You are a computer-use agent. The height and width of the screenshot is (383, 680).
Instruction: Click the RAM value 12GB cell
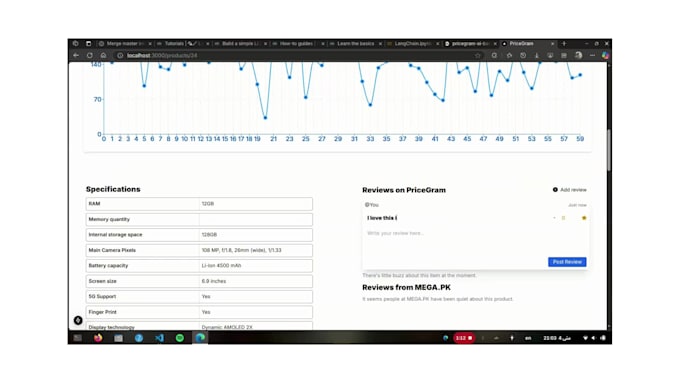(x=255, y=203)
